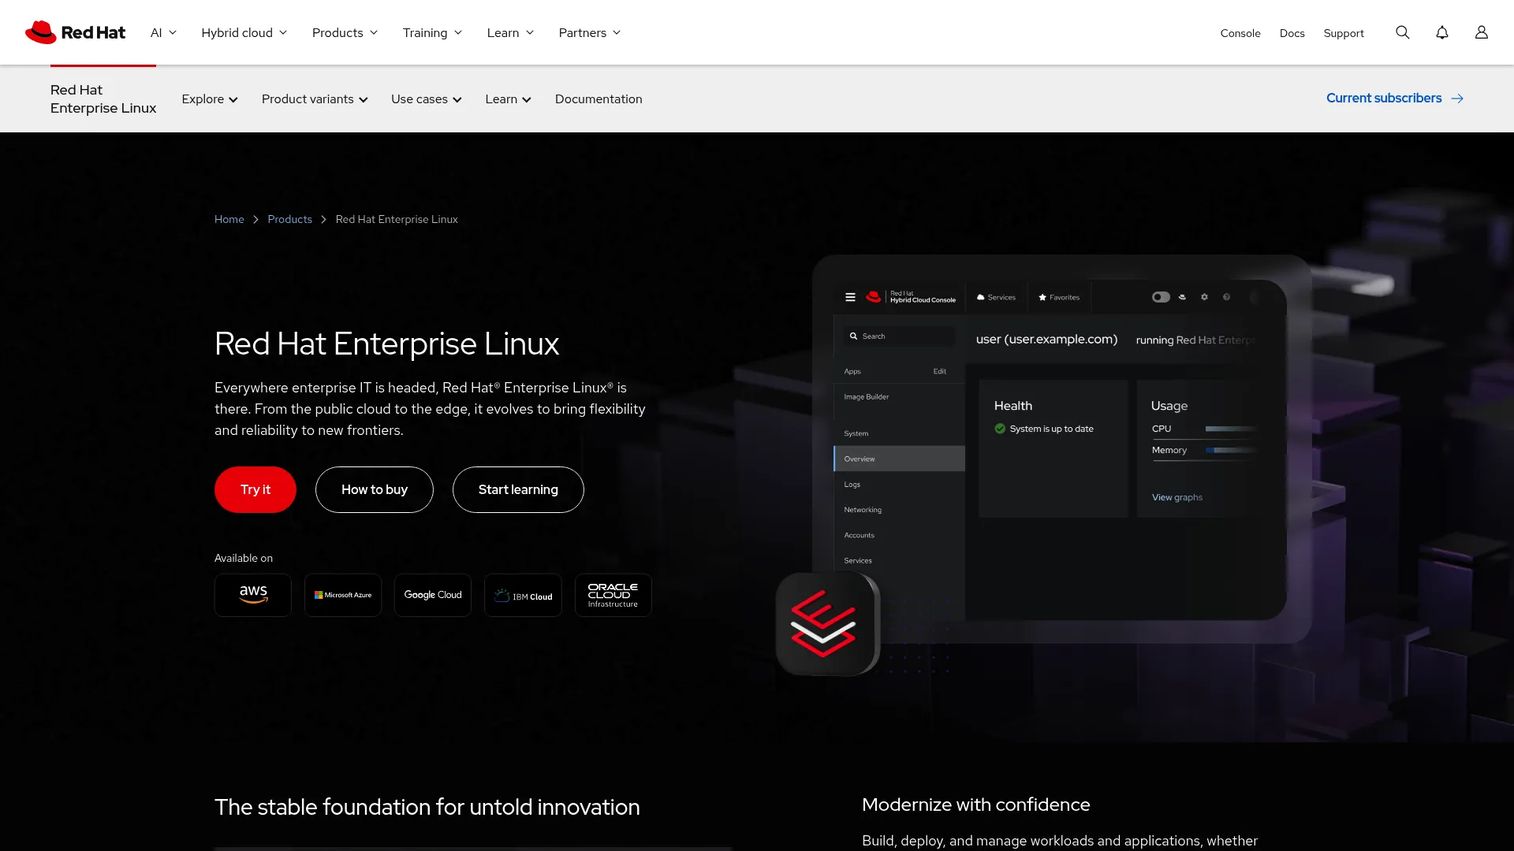Viewport: 1514px width, 851px height.
Task: Open the Support link
Action: tap(1343, 33)
